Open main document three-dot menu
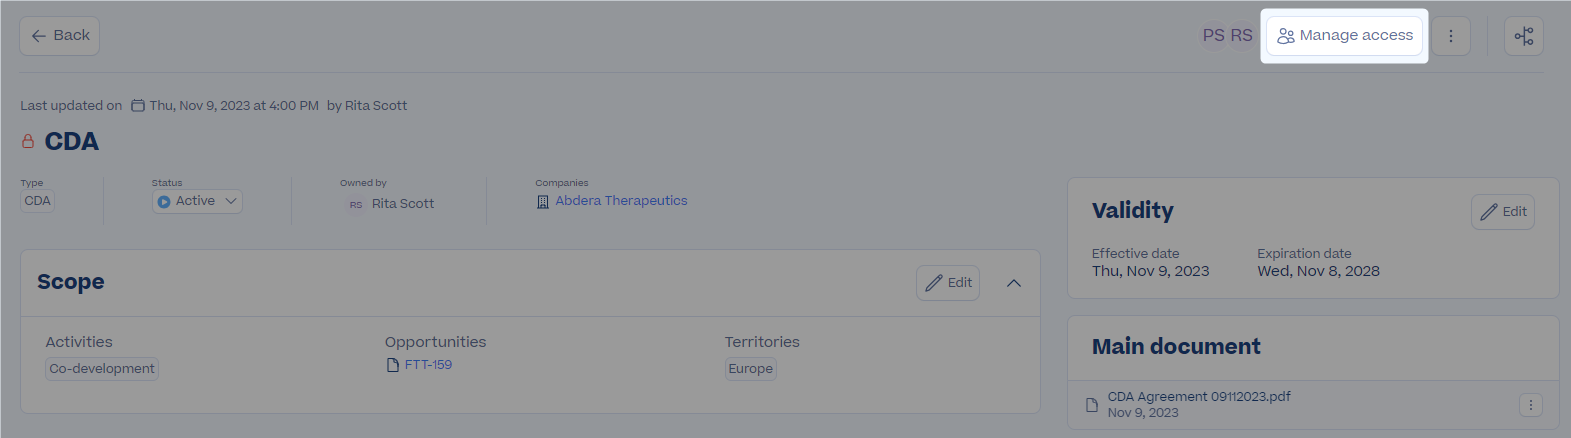 [1530, 405]
